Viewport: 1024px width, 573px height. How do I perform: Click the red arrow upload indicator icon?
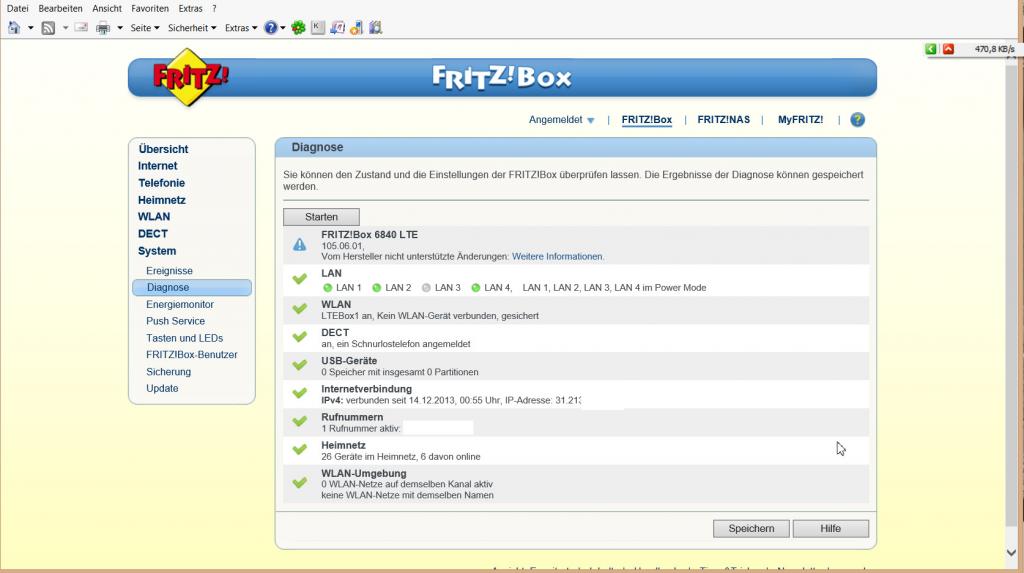click(x=948, y=49)
